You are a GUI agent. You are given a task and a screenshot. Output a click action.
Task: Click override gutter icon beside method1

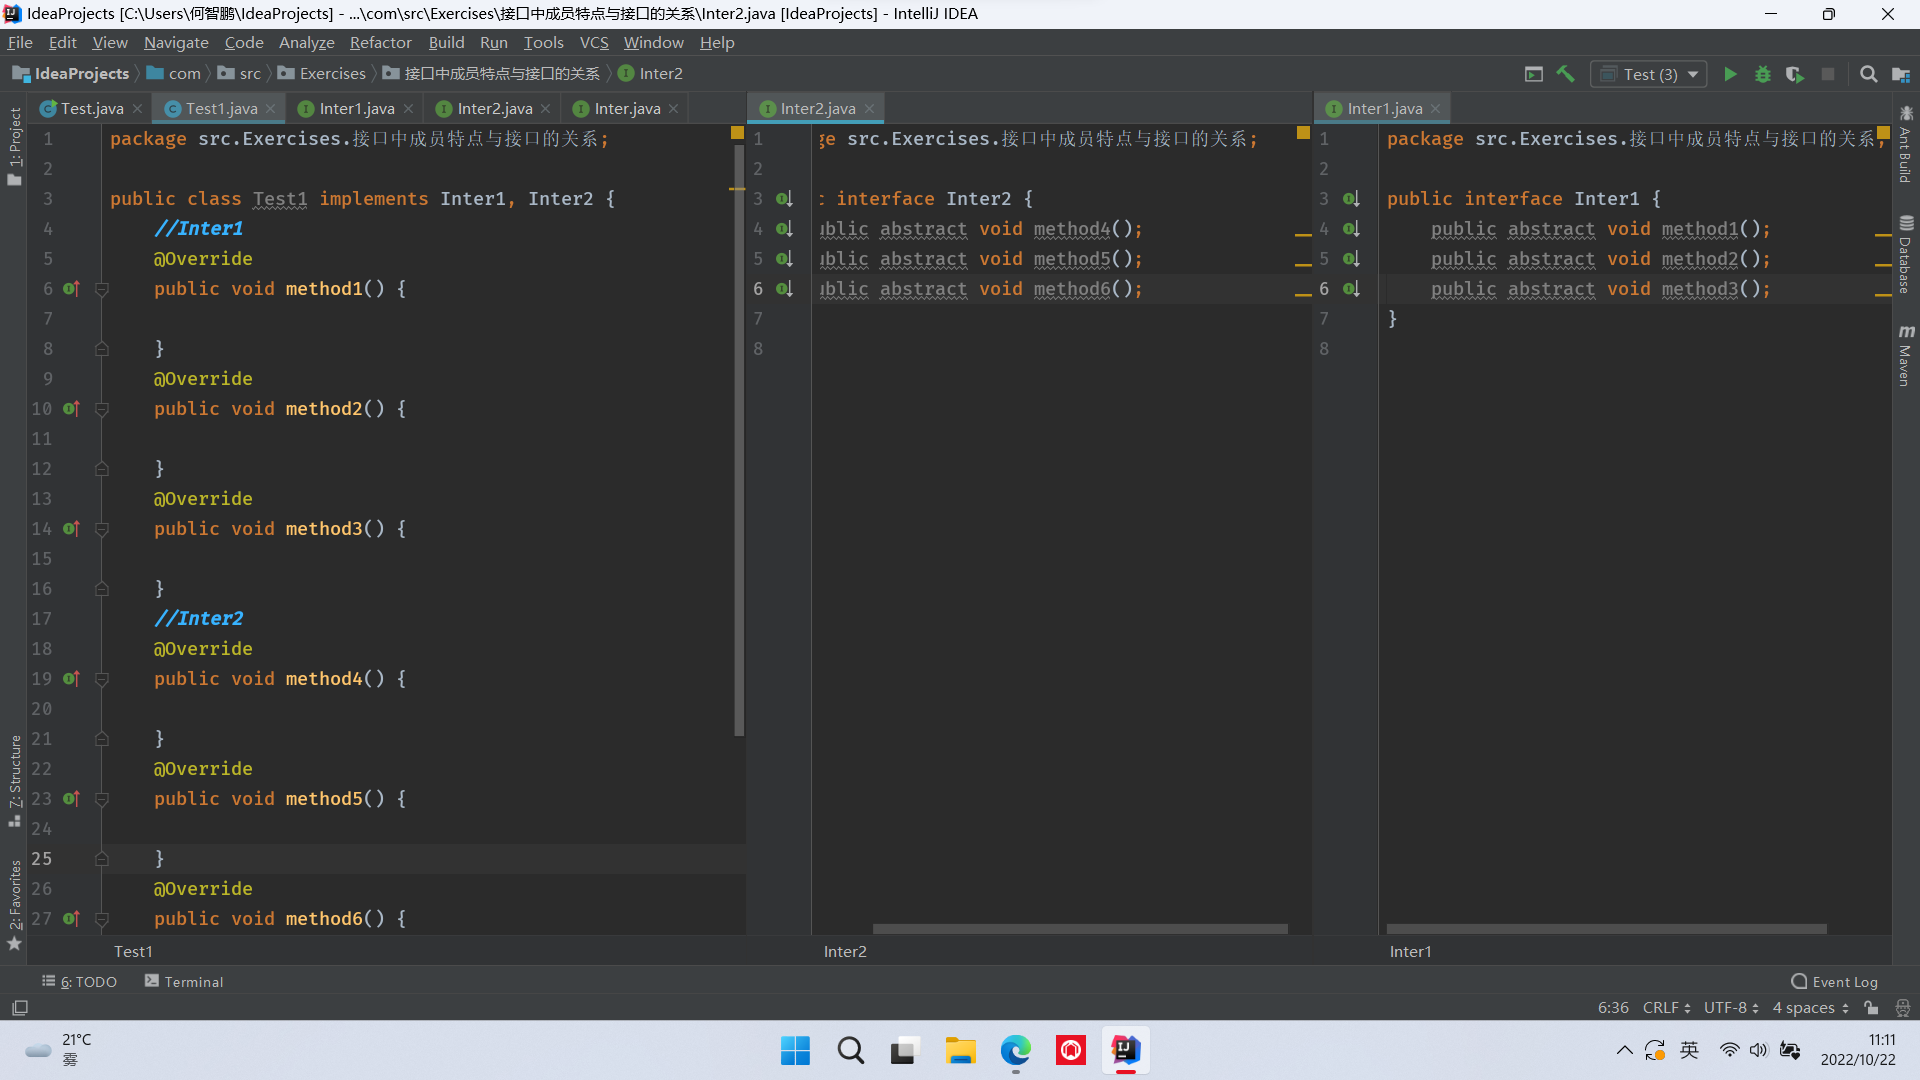point(71,289)
